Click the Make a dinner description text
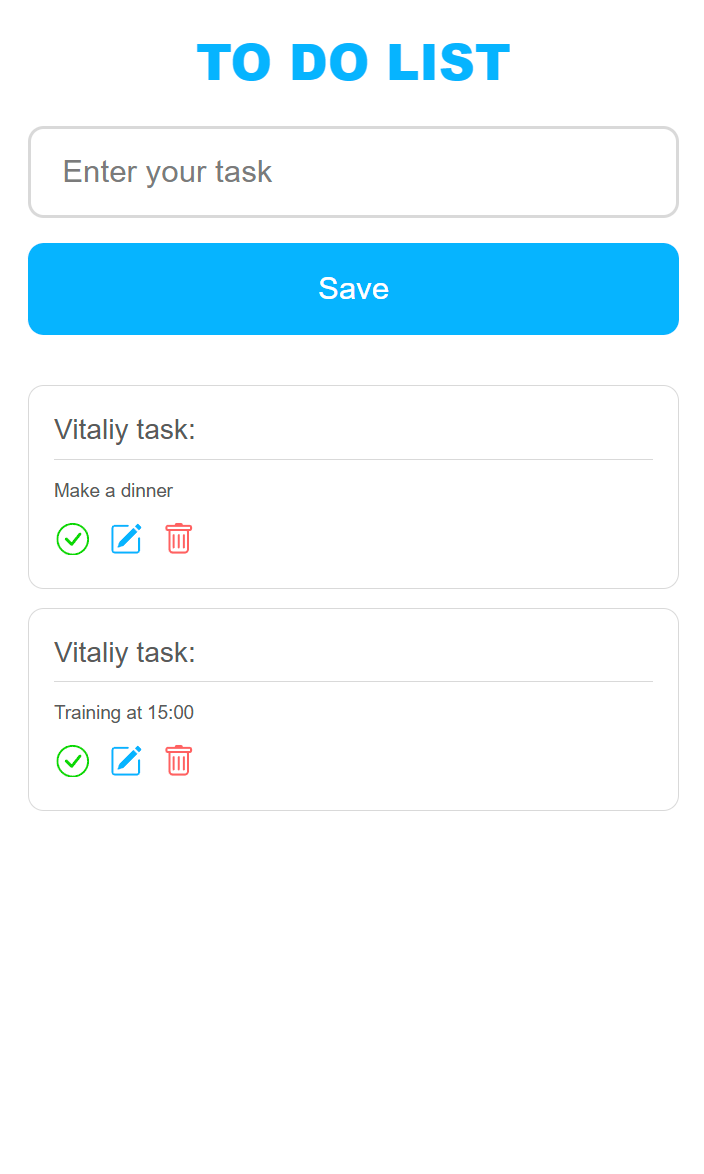704x1174 pixels. [113, 490]
